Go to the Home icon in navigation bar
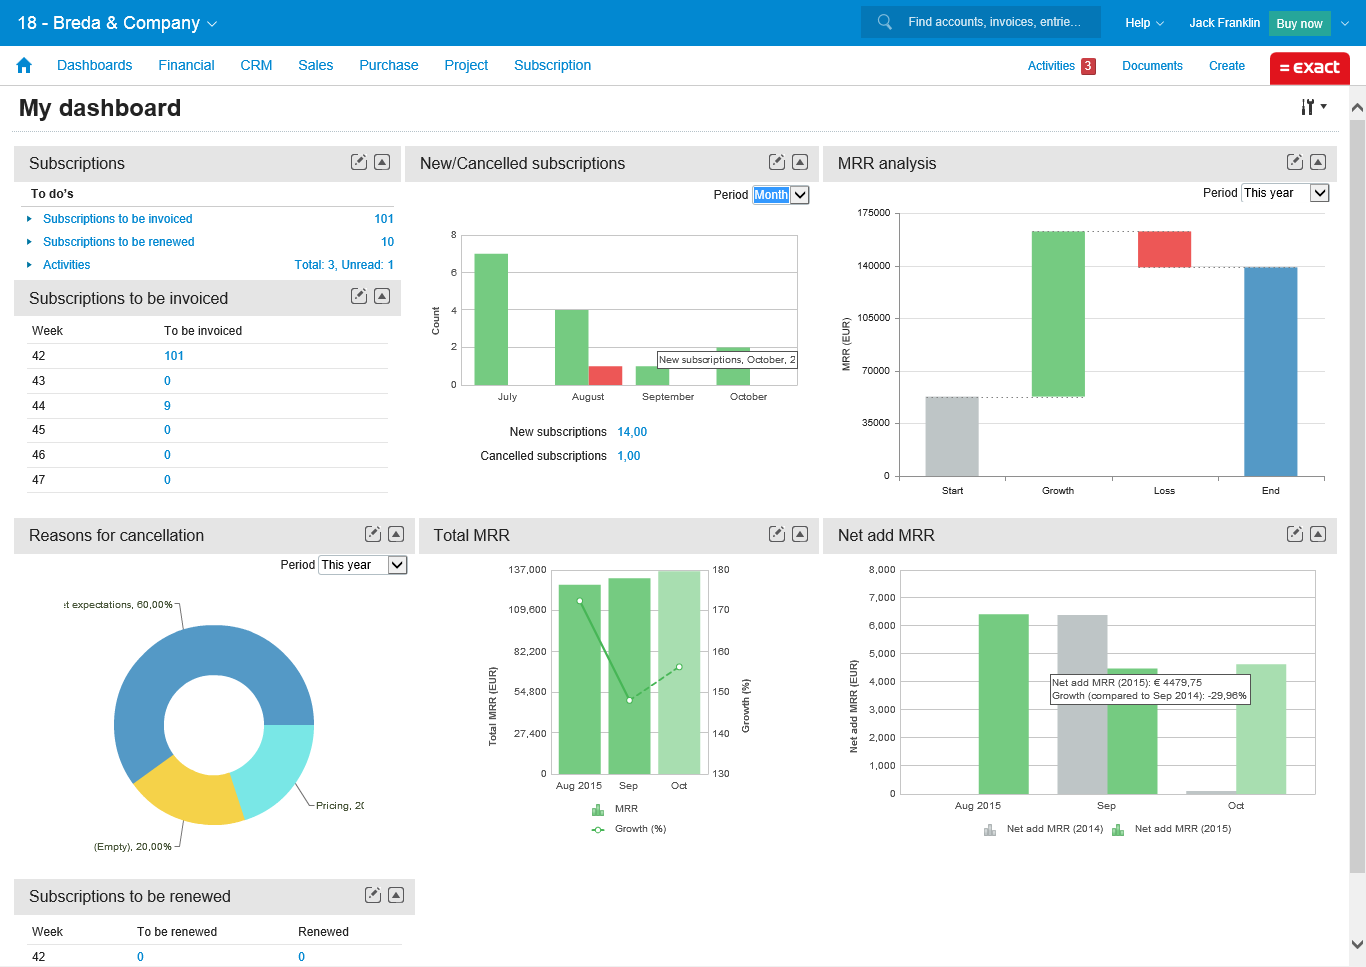 24,65
